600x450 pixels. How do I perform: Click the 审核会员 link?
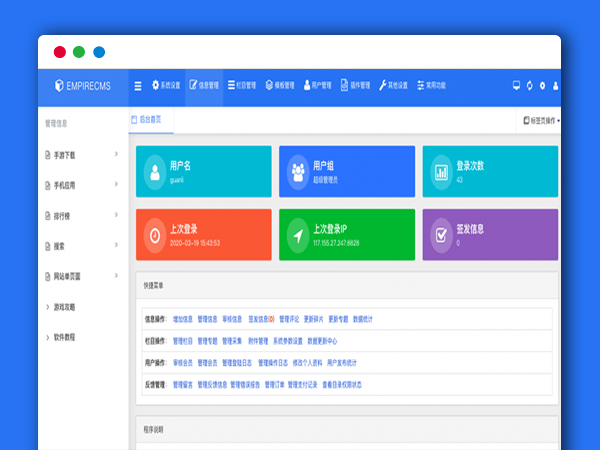tap(183, 362)
